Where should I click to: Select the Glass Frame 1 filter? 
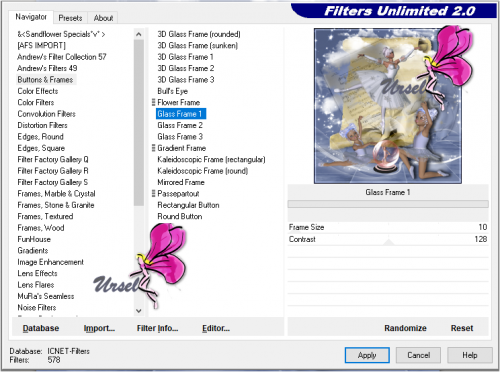pos(181,114)
